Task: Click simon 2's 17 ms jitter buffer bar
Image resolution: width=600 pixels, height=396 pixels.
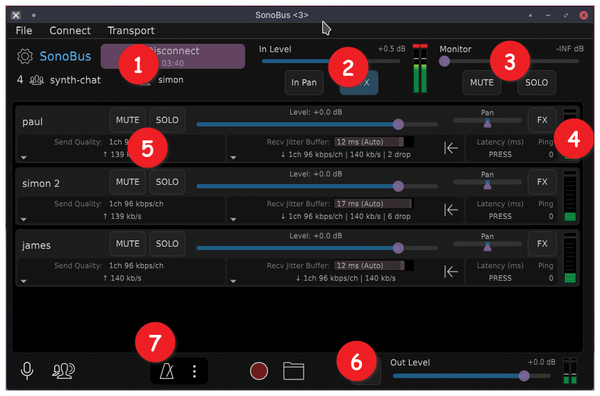Action: tap(373, 204)
